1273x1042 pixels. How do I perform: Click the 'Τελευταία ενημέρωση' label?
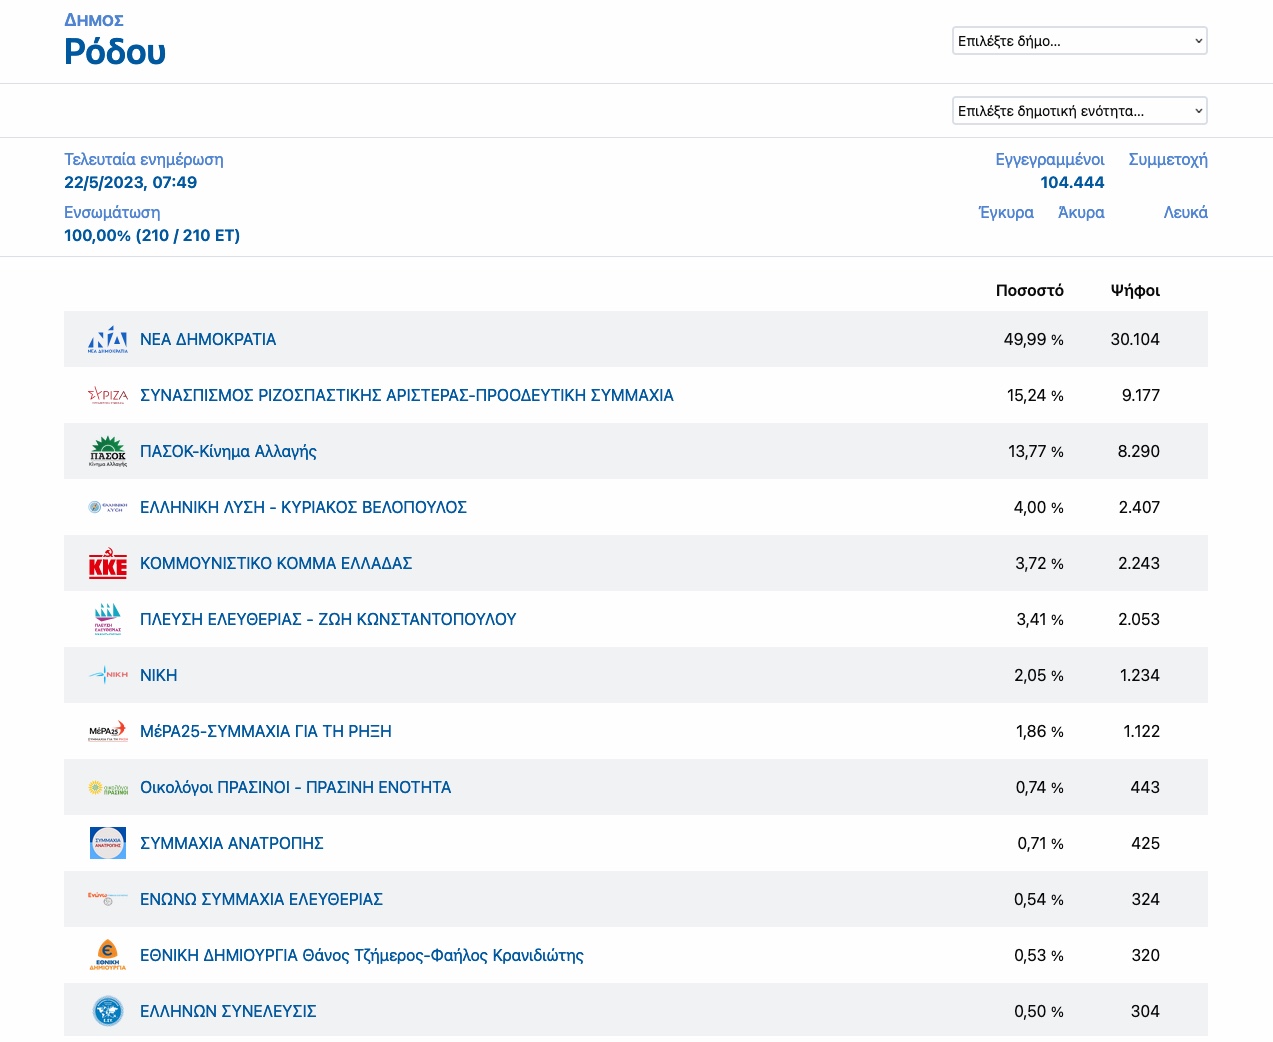coord(144,159)
